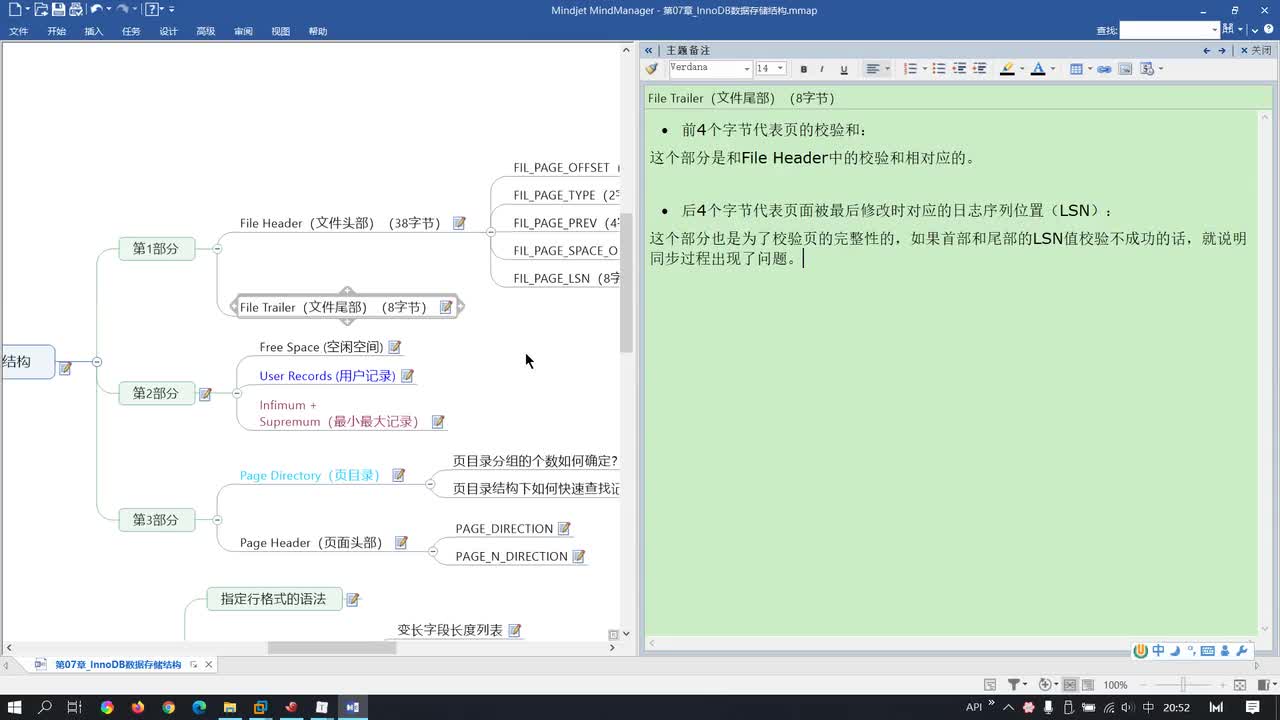
Task: Click the Print icon in quick access toolbar
Action: pos(75,10)
